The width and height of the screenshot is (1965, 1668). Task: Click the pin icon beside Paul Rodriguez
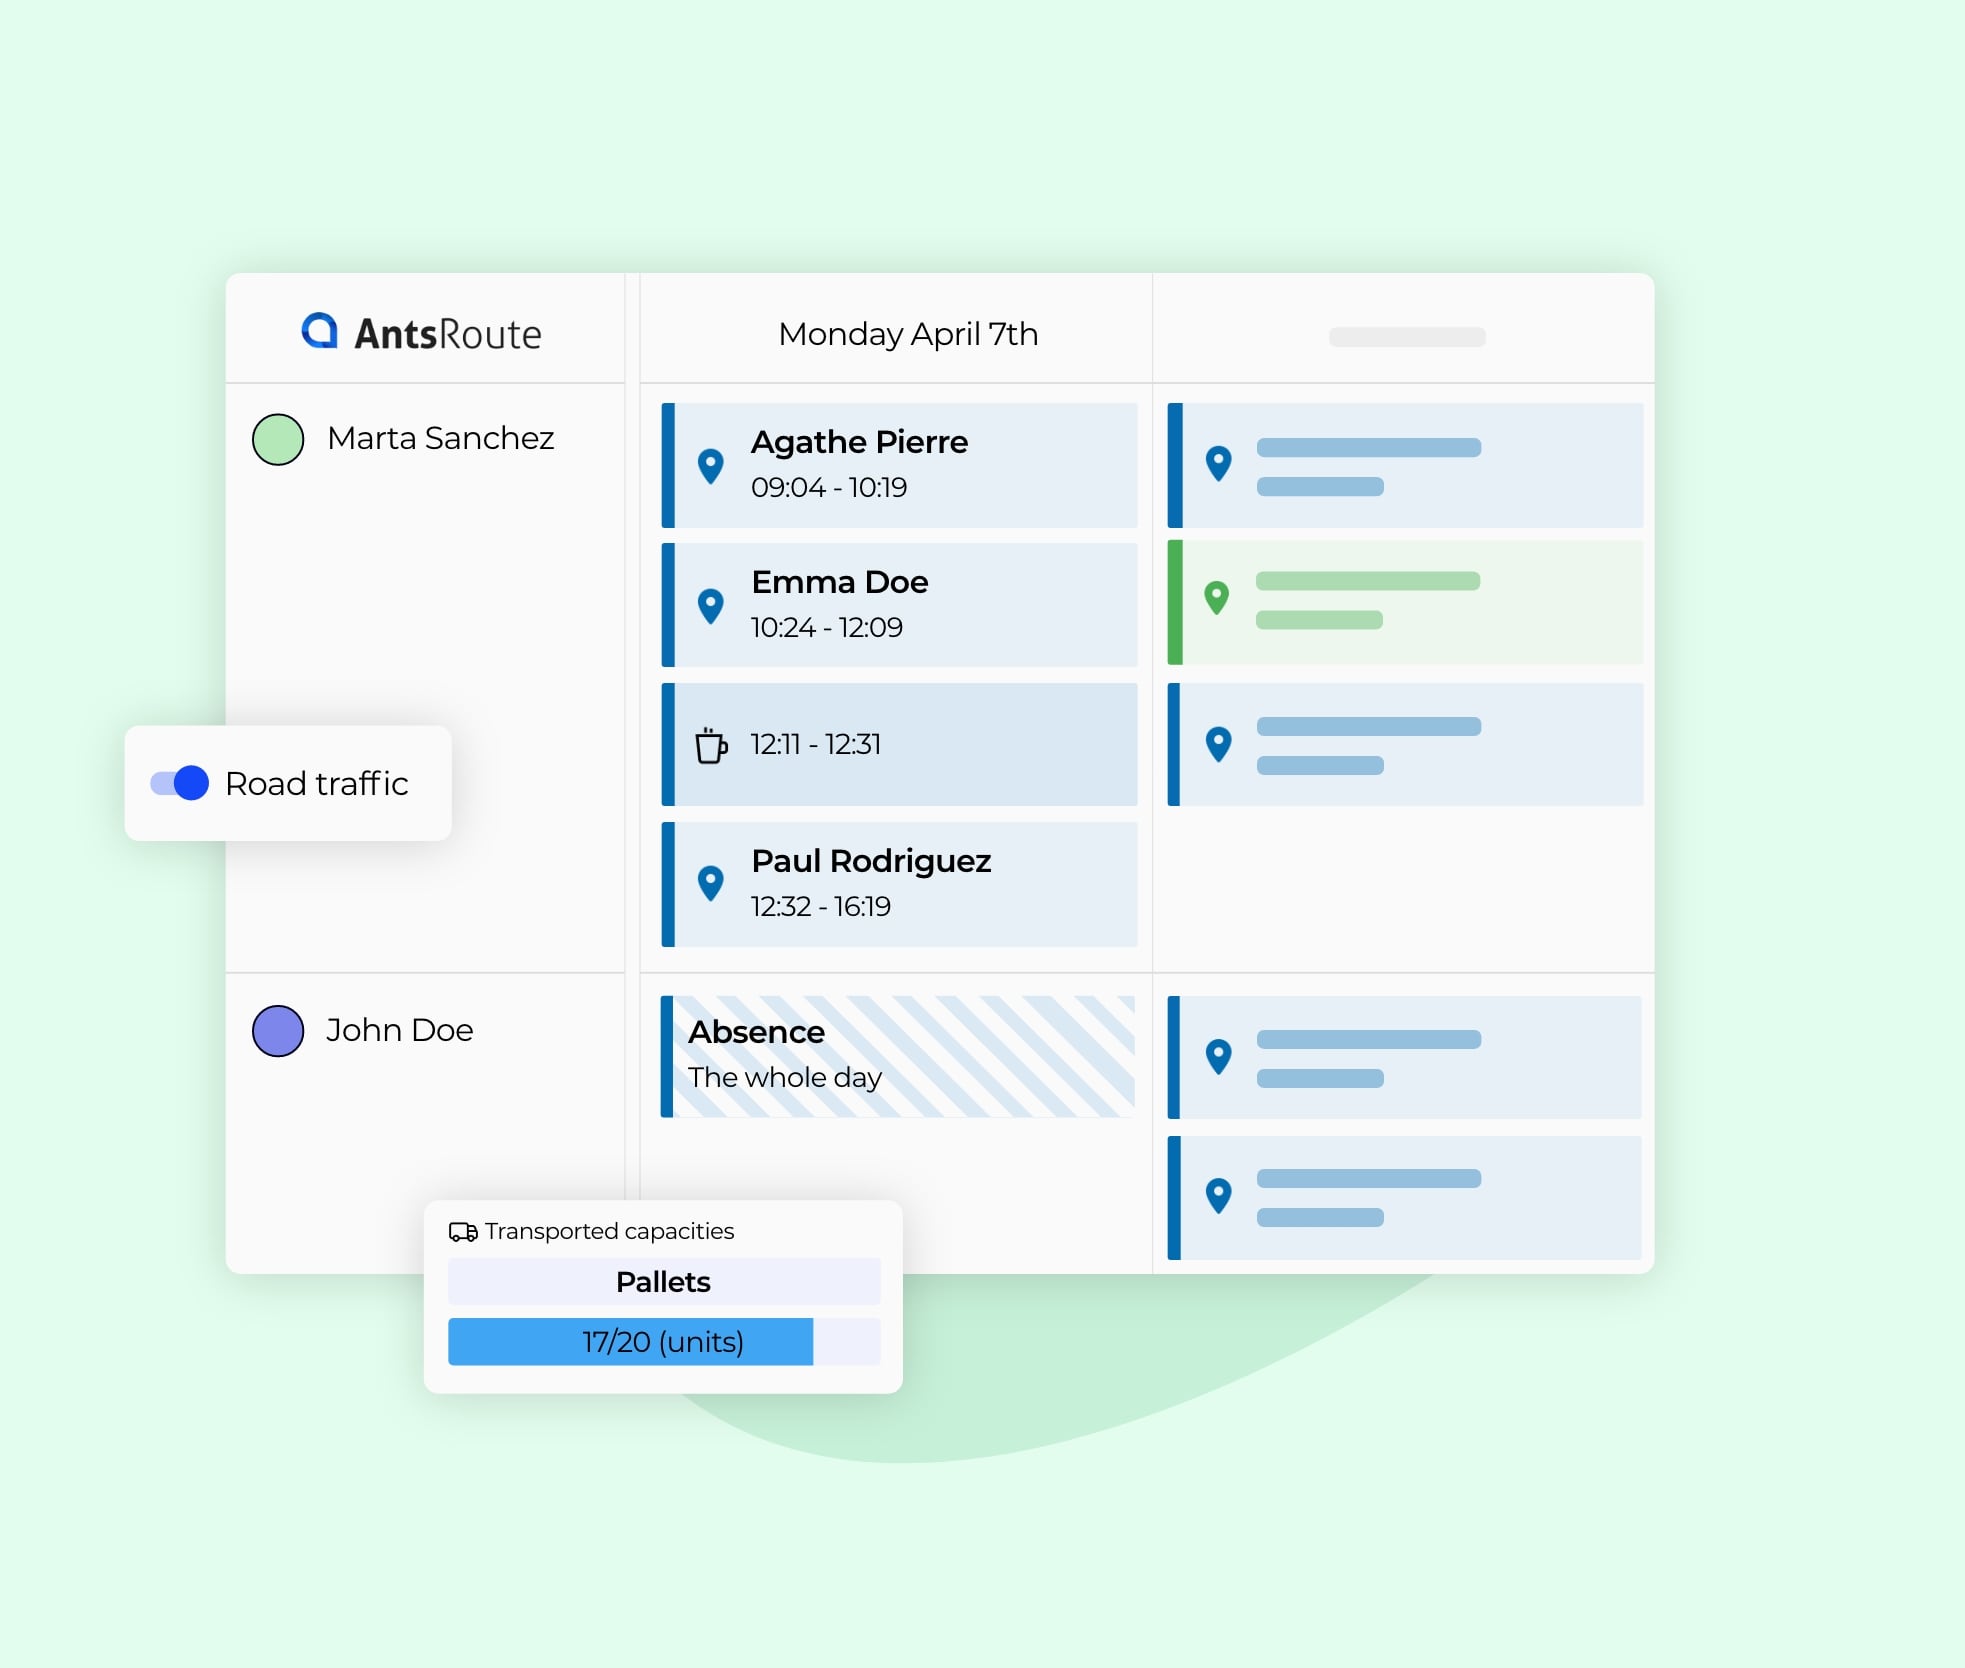[710, 883]
